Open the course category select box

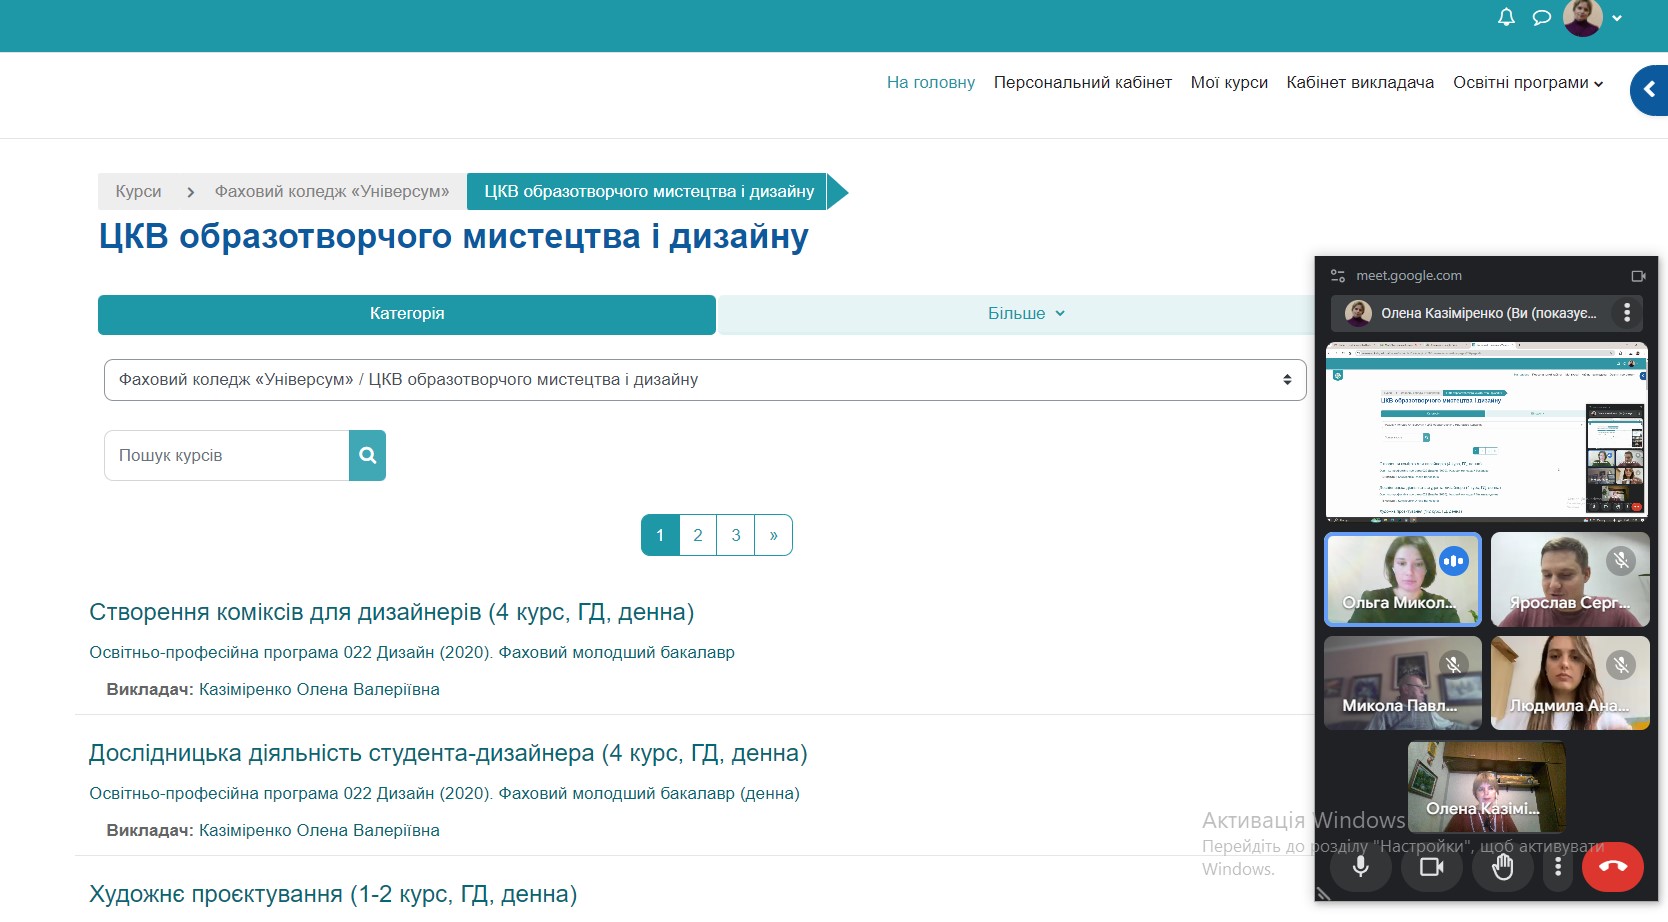pos(704,380)
